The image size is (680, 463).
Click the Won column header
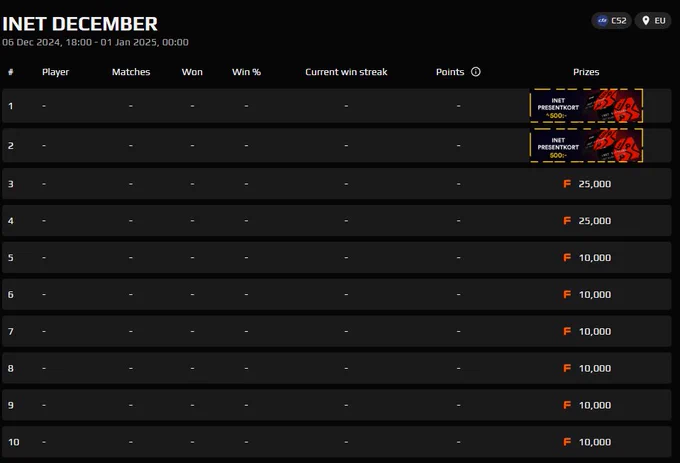(x=192, y=72)
